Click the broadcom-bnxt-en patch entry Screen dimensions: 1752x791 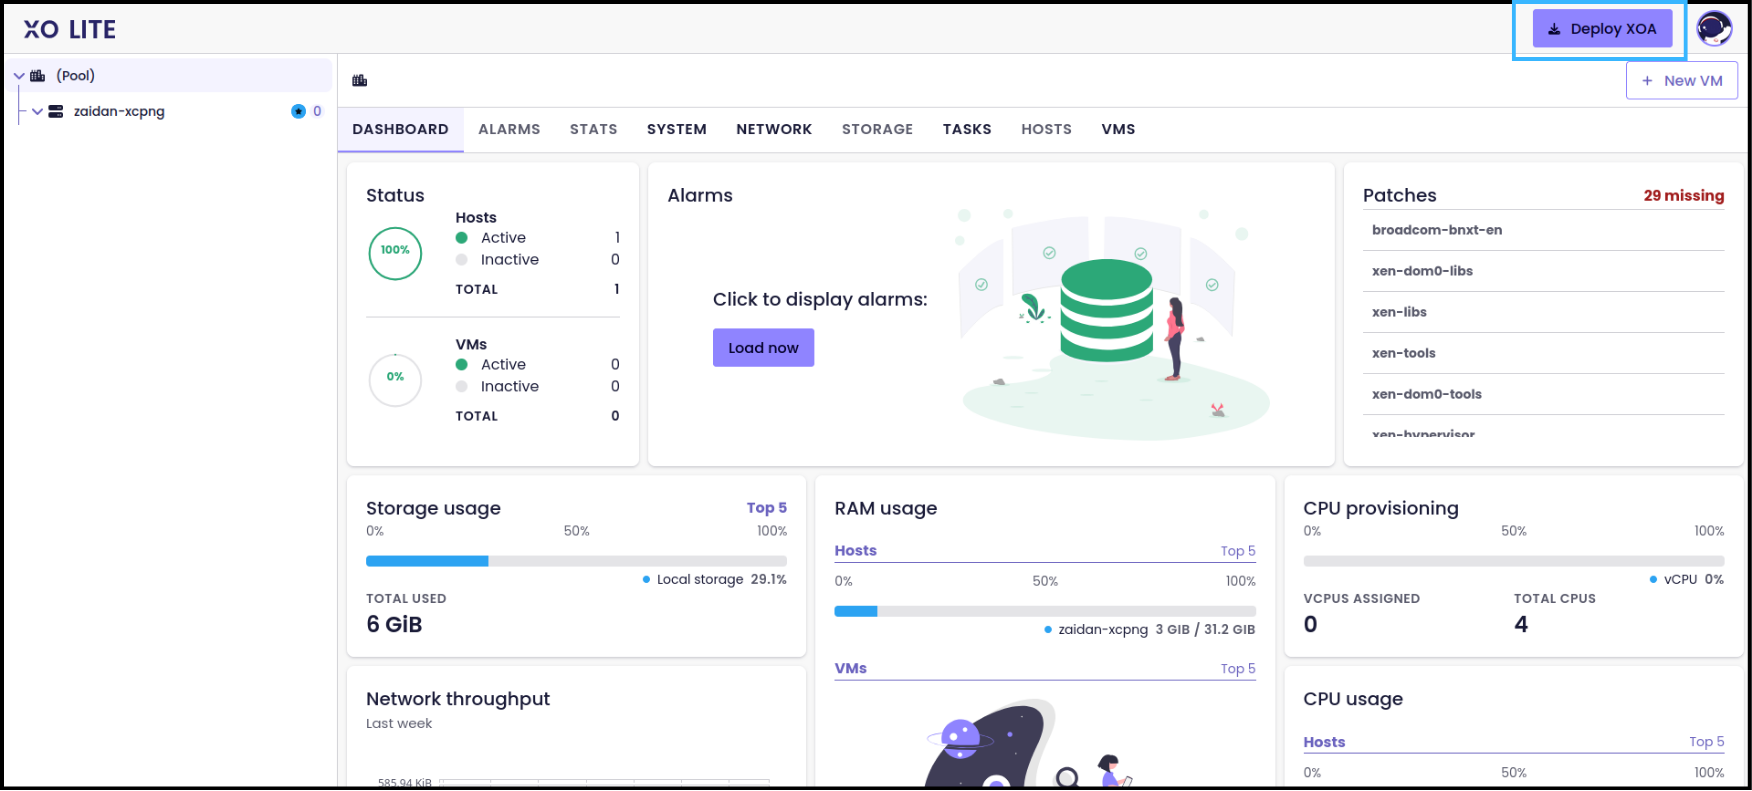click(1437, 230)
